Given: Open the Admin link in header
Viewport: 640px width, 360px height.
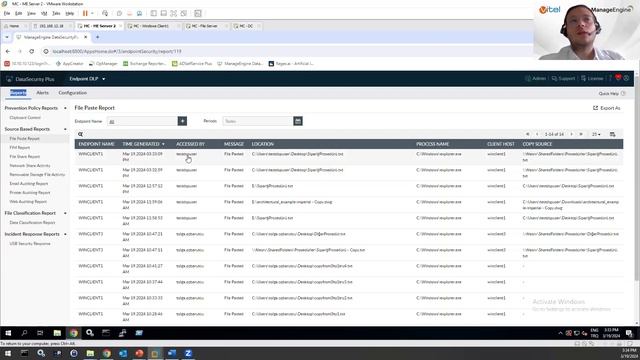Looking at the screenshot, I should tap(536, 78).
